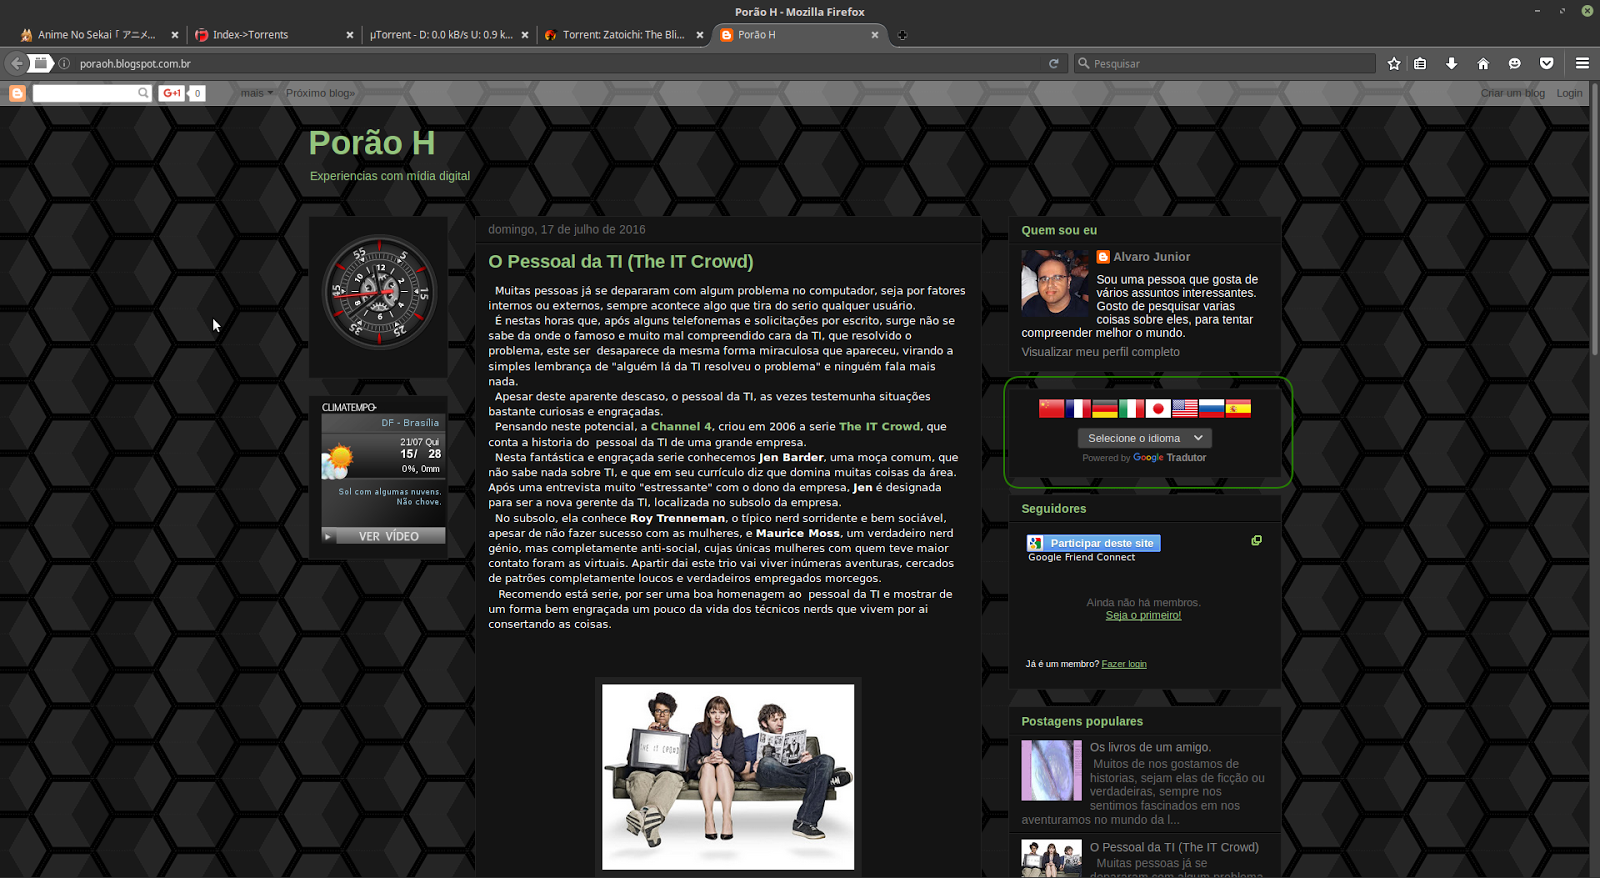Click the reload page icon
The width and height of the screenshot is (1600, 878).
[1053, 63]
